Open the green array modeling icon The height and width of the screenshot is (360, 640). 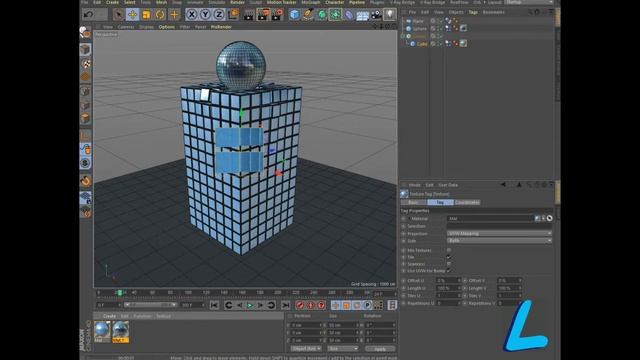[x=336, y=15]
